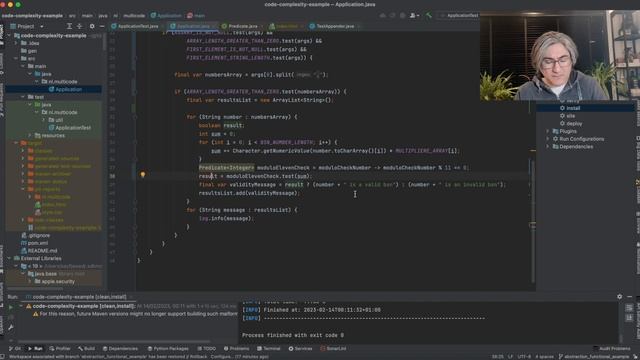This screenshot has height=360, width=640.
Task: Click the UTF-8 encoding in status bar
Action: tap(524, 357)
